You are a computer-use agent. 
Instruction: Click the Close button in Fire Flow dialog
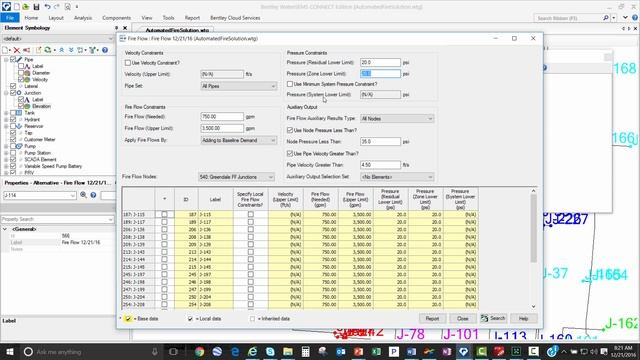point(462,318)
